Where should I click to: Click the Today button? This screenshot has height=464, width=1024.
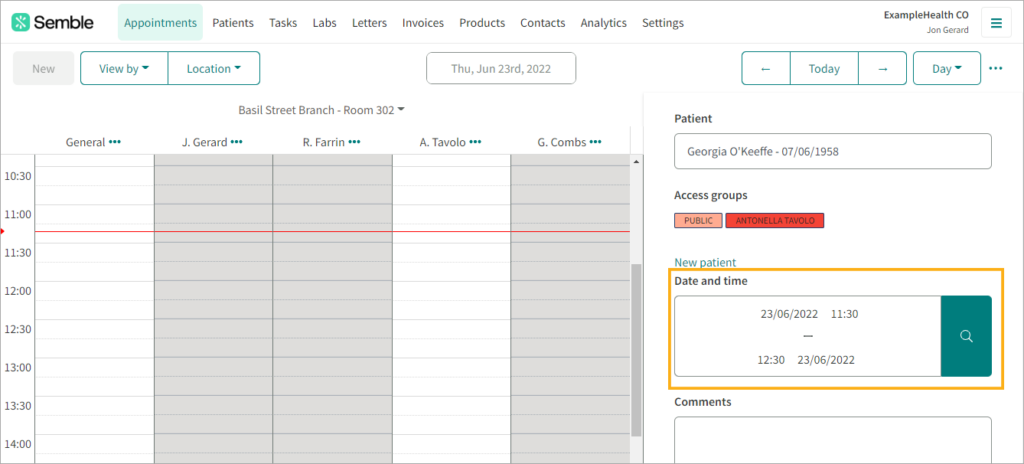(824, 69)
